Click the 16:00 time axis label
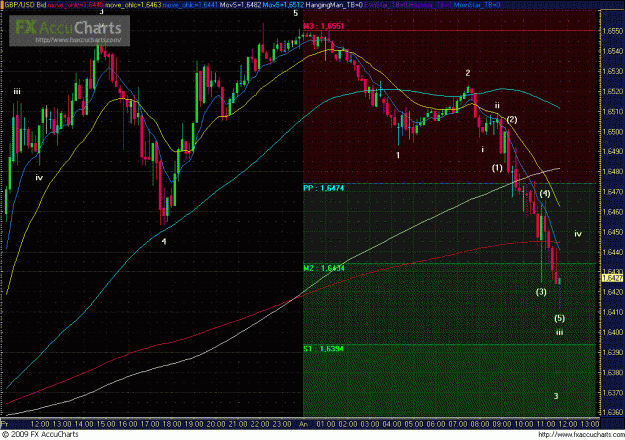Screen dimensions: 625x440 pos(128,424)
